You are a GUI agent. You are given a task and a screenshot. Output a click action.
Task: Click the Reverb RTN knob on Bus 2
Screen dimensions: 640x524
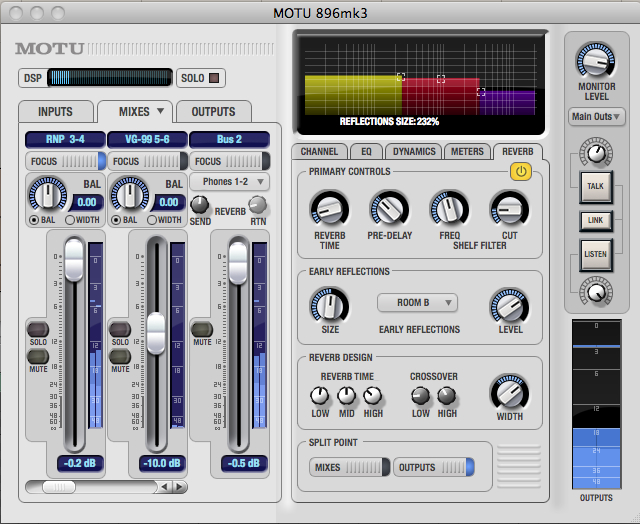(x=258, y=204)
